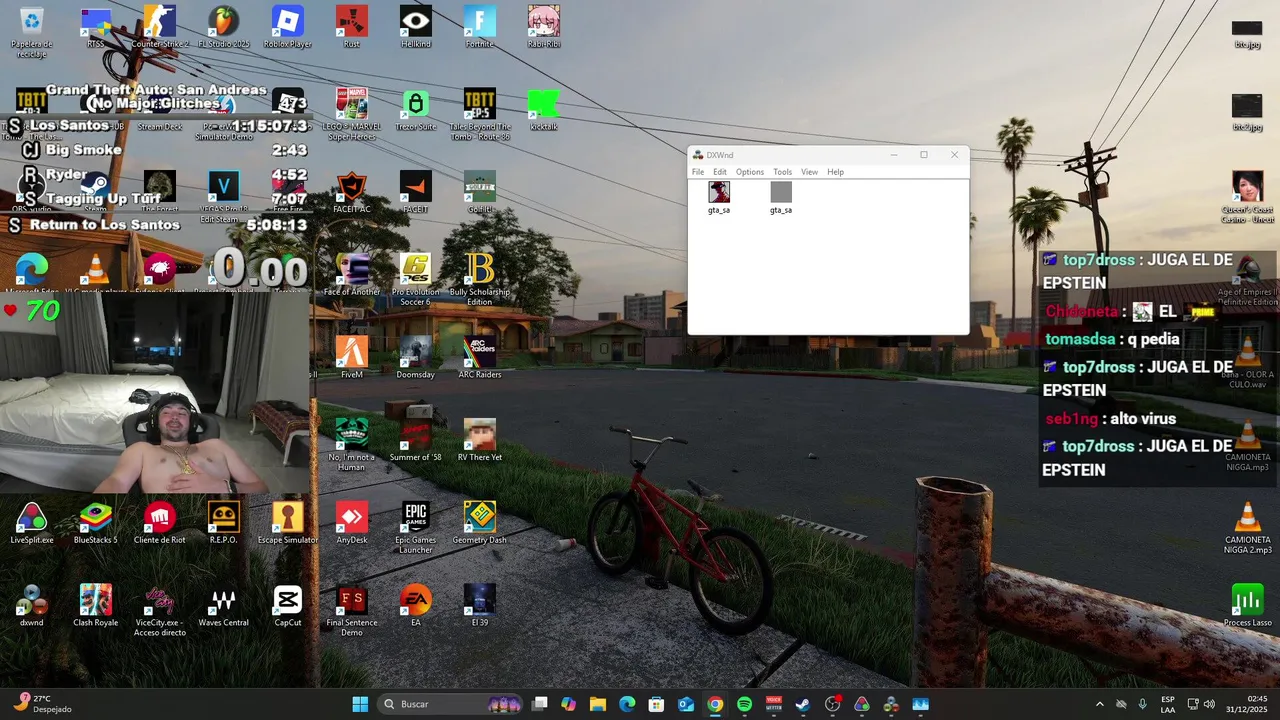Viewport: 1280px width, 720px height.
Task: Select the ARC Raiders desktop shortcut
Action: coord(480,358)
